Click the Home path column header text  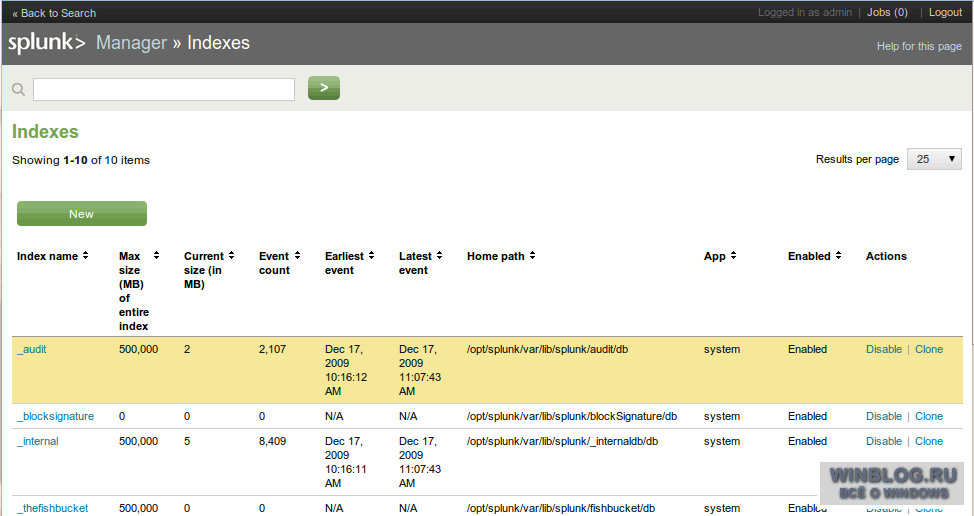496,256
